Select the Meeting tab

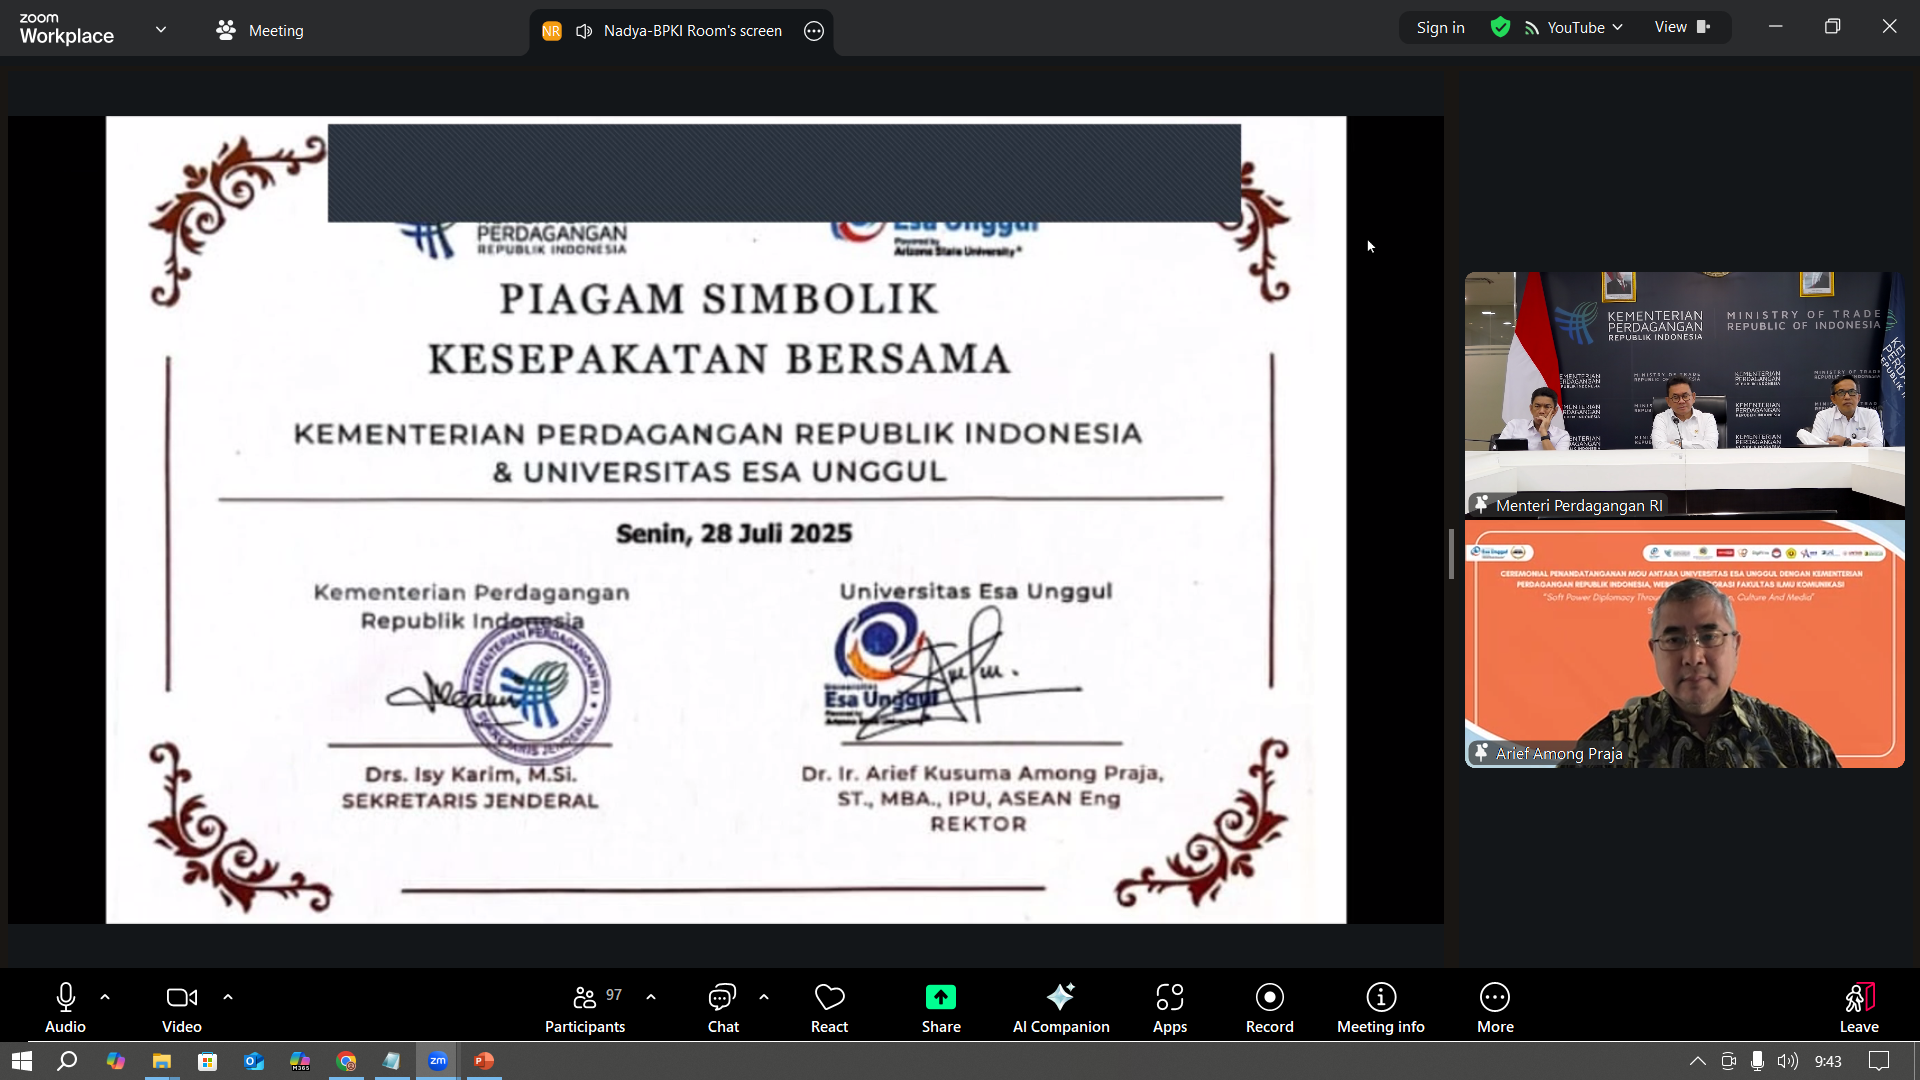(260, 30)
